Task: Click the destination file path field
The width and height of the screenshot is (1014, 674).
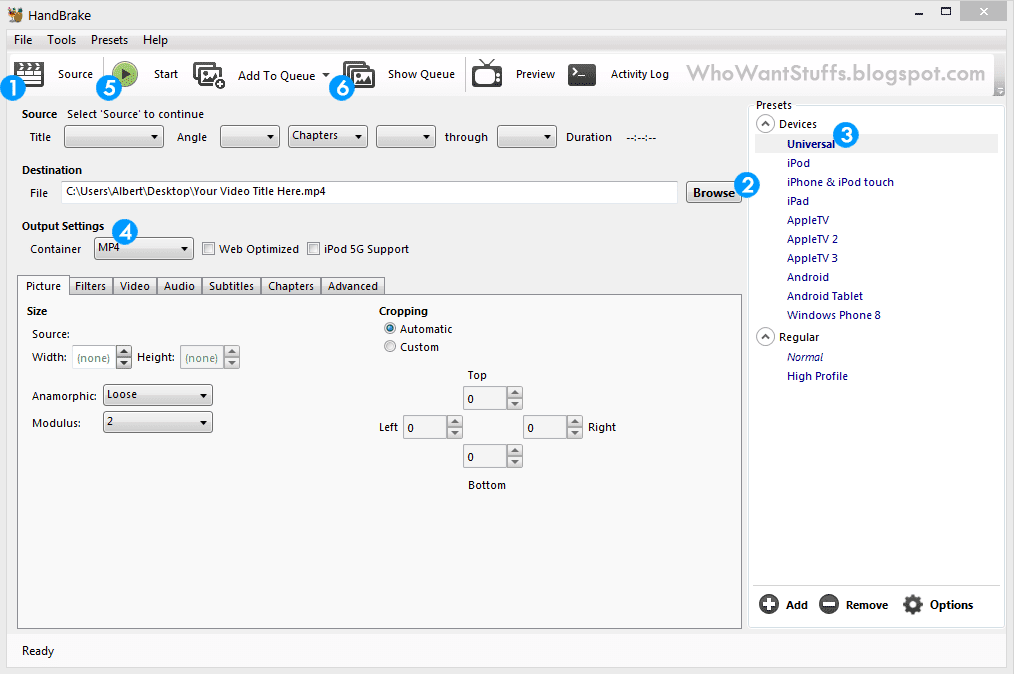Action: pos(370,192)
